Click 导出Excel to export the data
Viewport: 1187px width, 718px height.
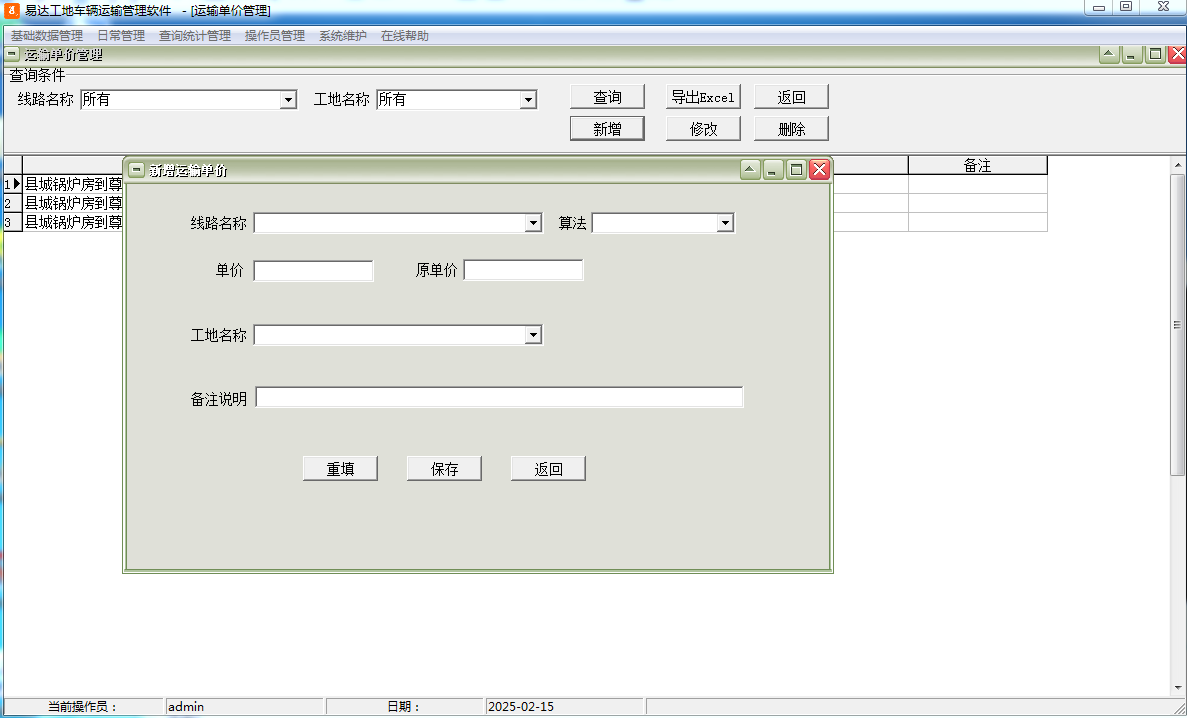point(702,96)
